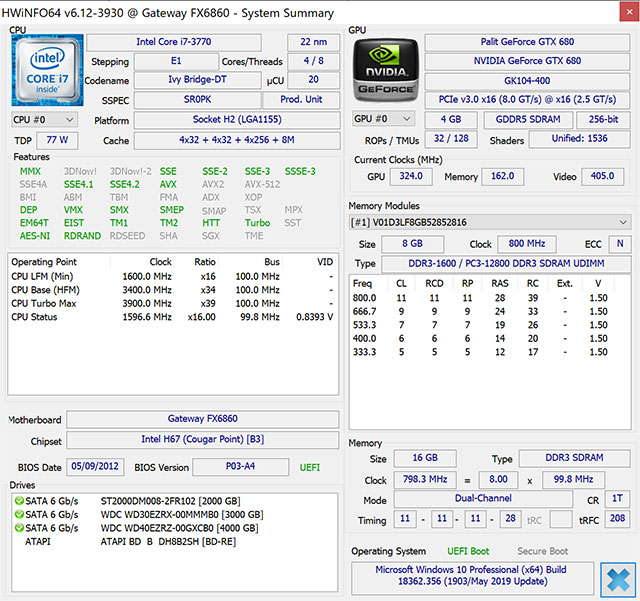Click the GPU clock 324.0 value
Viewport: 640px width, 601px height.
[x=411, y=176]
